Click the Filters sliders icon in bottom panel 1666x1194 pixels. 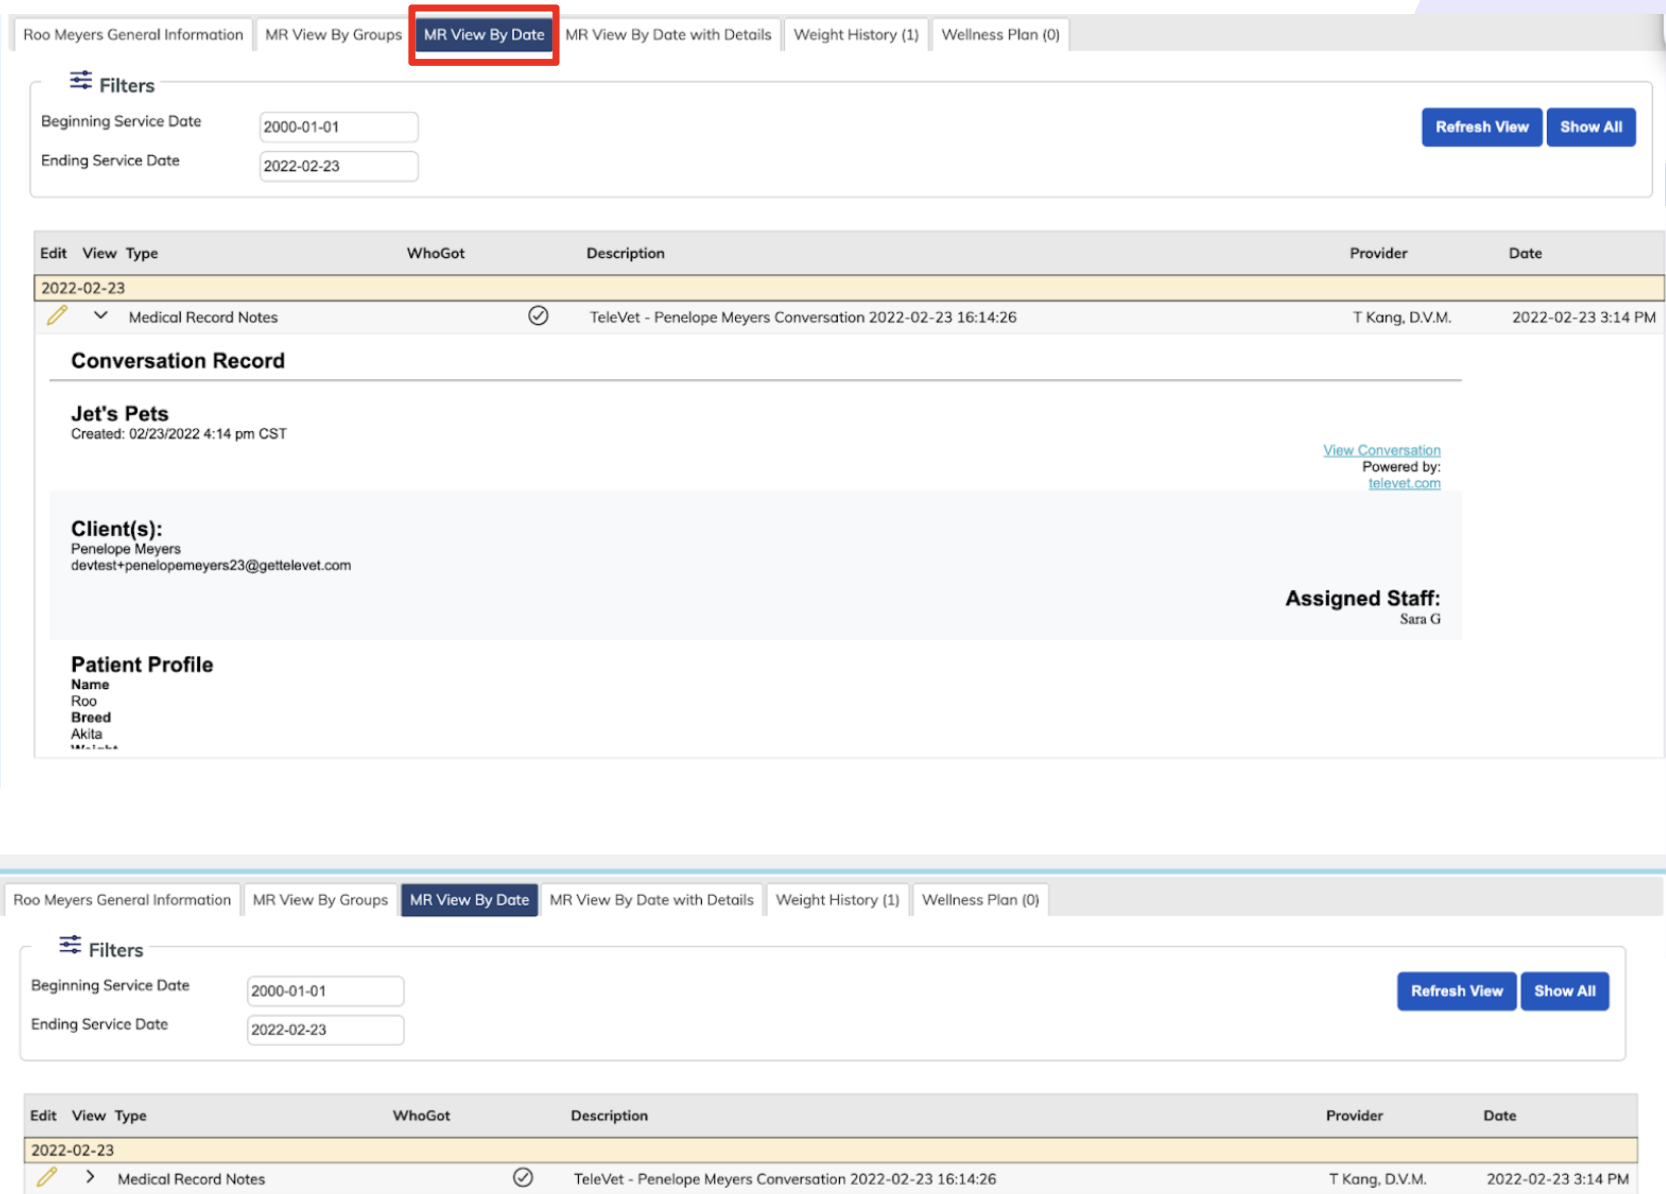(70, 945)
